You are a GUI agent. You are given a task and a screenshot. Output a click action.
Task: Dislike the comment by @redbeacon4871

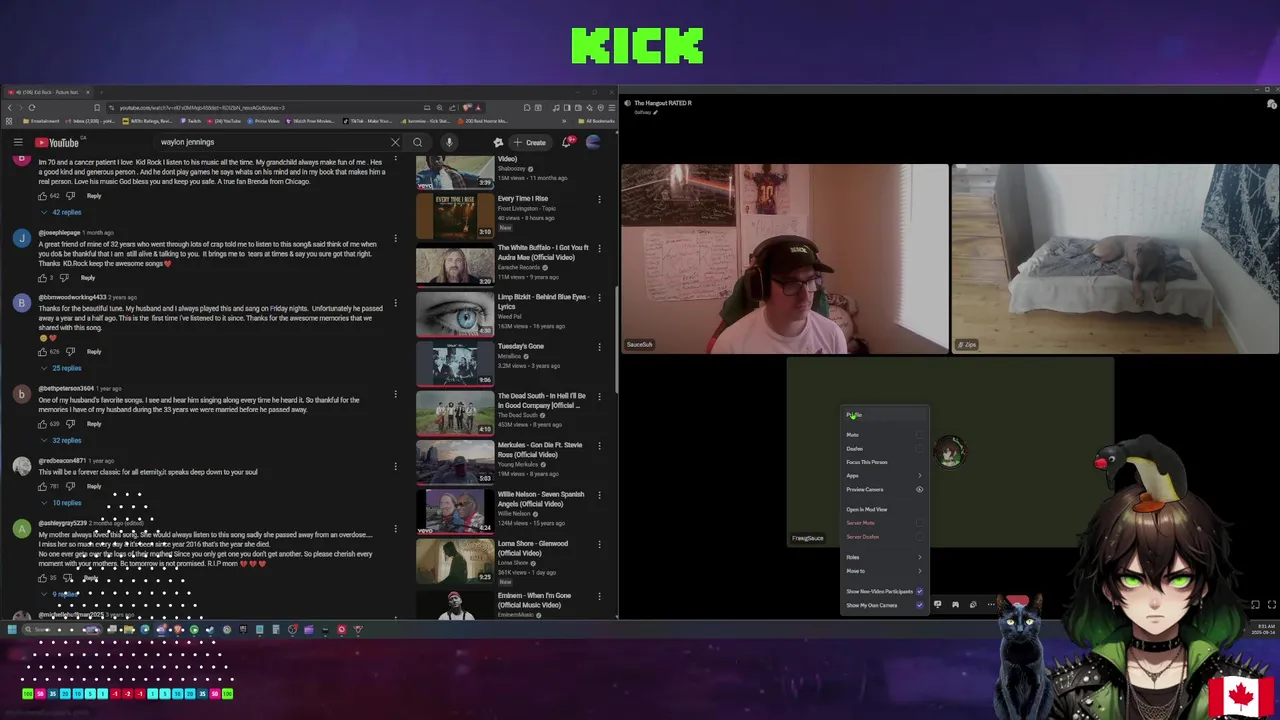[69, 486]
